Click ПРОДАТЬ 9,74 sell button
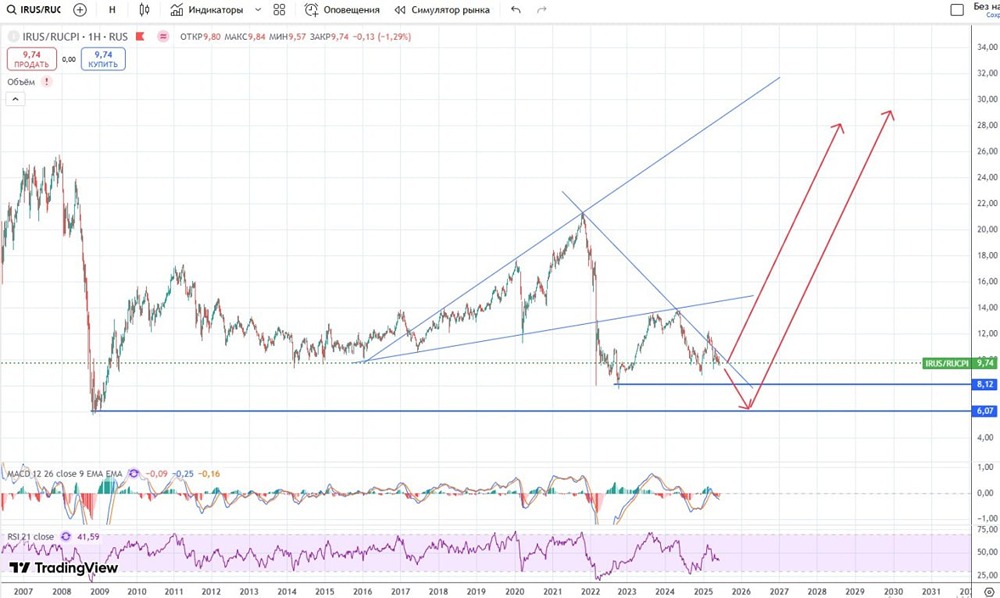 pos(32,59)
